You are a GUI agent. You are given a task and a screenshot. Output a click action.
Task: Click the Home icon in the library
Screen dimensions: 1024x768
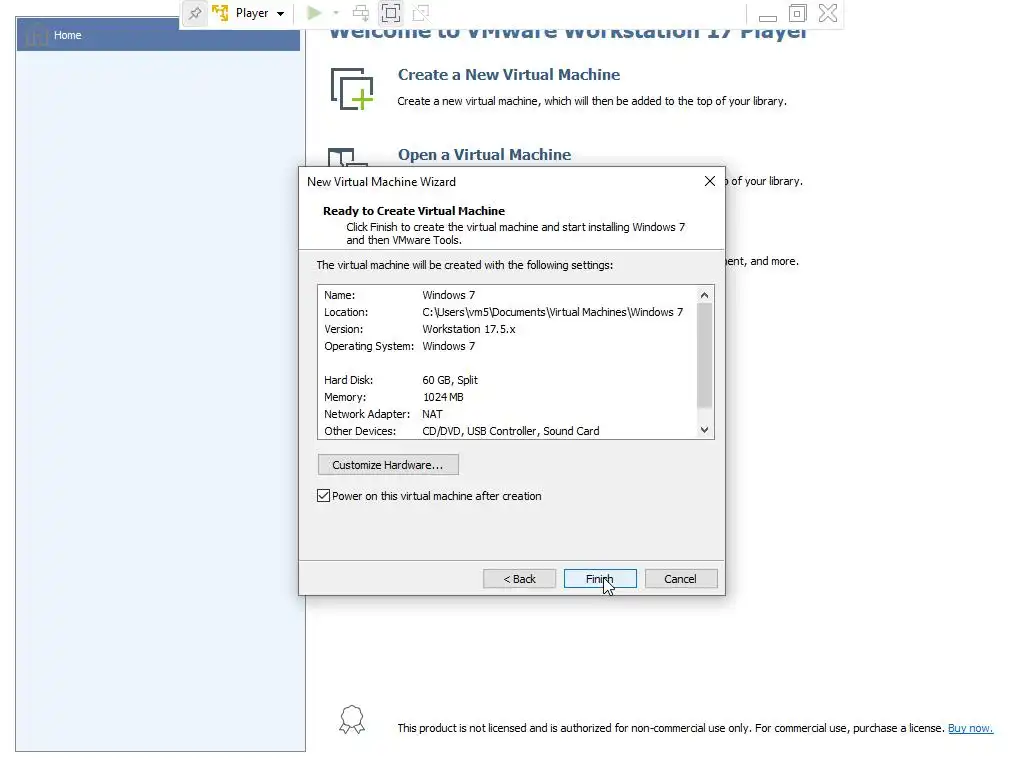click(37, 35)
